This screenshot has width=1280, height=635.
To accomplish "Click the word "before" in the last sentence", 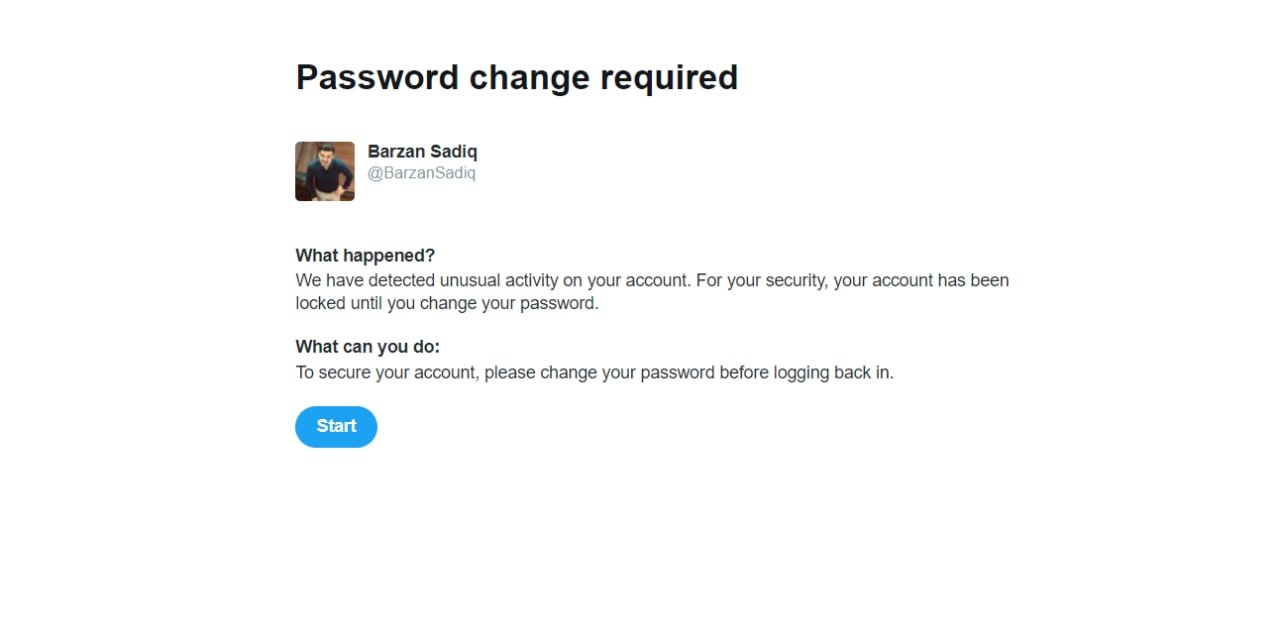I will coord(743,373).
